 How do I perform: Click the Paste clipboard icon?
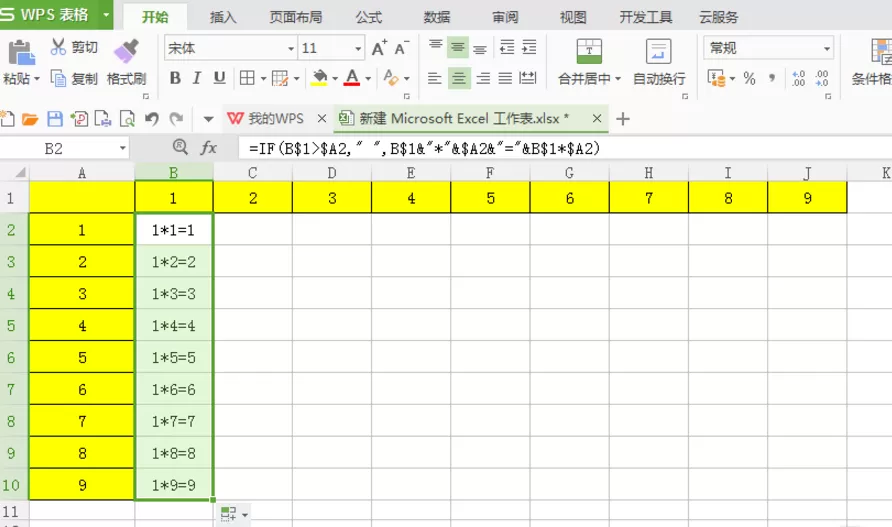coord(21,53)
